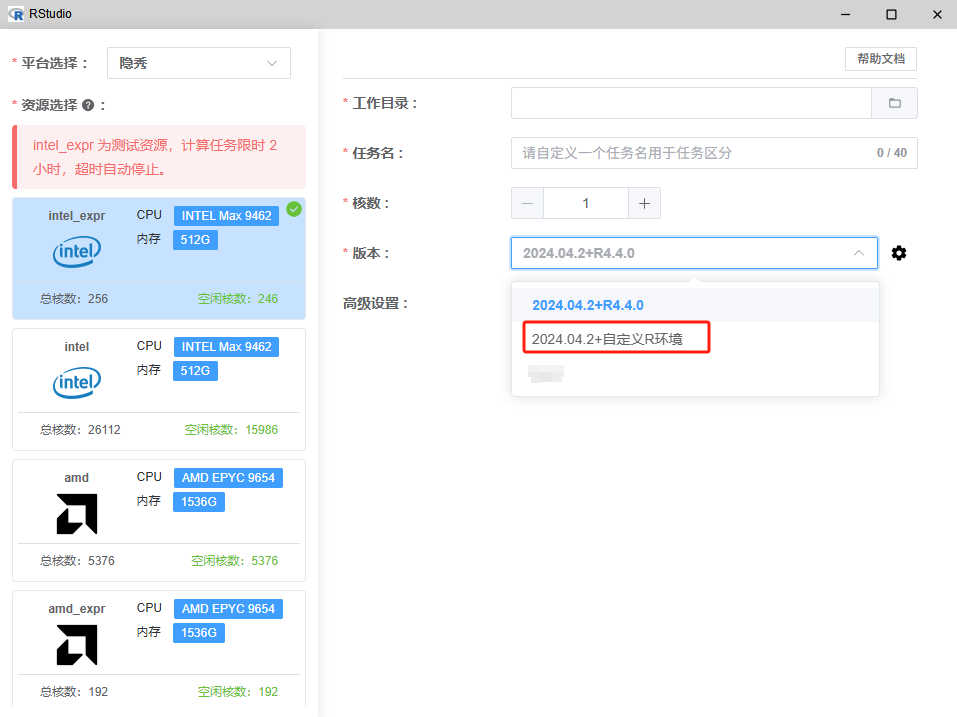Open the 平台选择 dropdown showing 隐秀
The height and width of the screenshot is (717, 957).
coord(198,63)
